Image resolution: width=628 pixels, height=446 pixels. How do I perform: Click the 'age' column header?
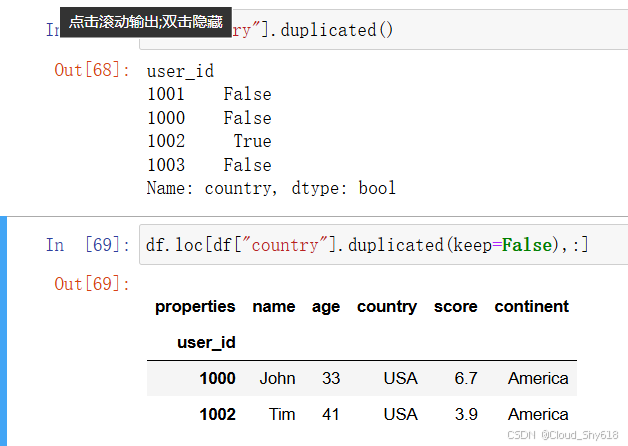coord(326,307)
